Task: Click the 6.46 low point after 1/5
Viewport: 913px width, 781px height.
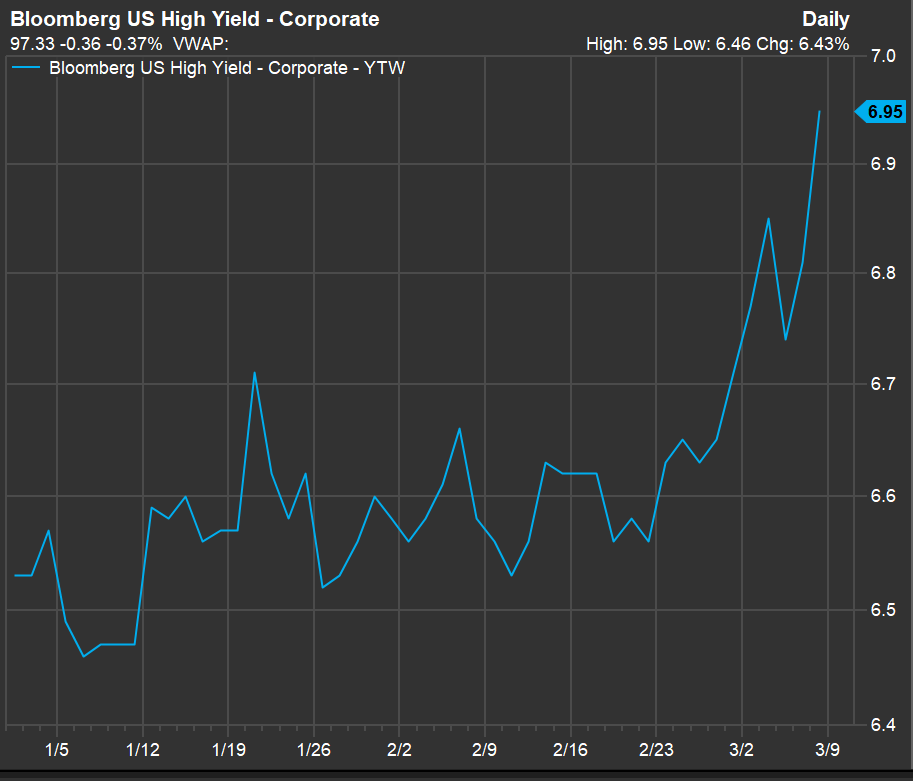Action: (83, 656)
